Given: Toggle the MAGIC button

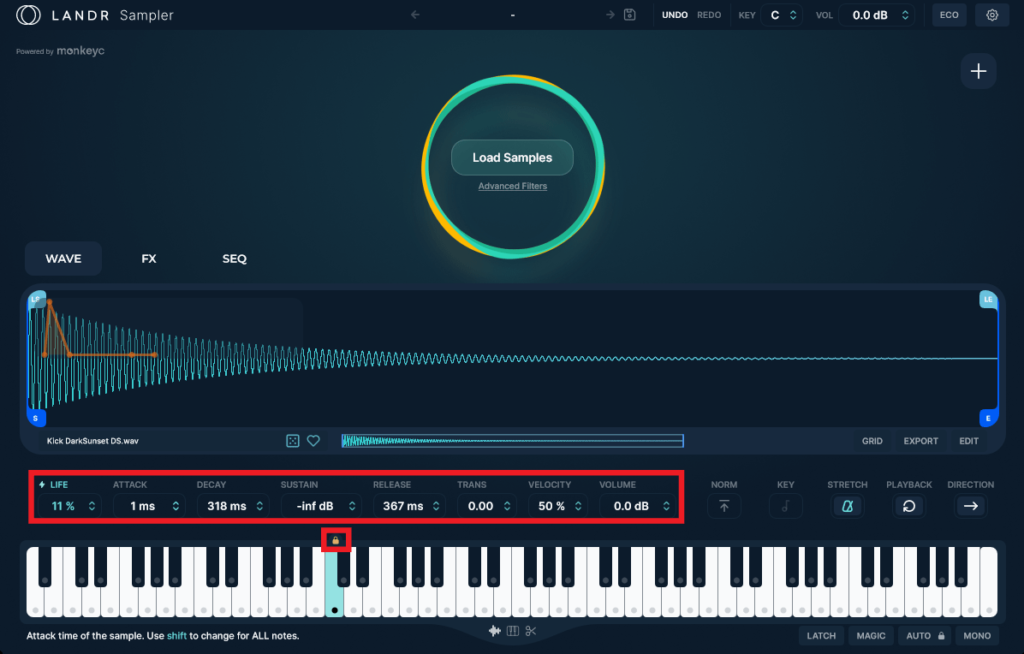Looking at the screenshot, I should [871, 636].
